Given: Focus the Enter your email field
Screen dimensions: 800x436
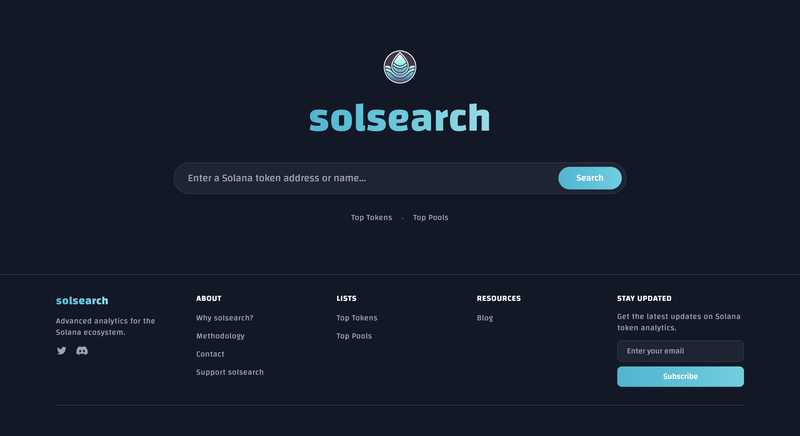Looking at the screenshot, I should (x=680, y=351).
